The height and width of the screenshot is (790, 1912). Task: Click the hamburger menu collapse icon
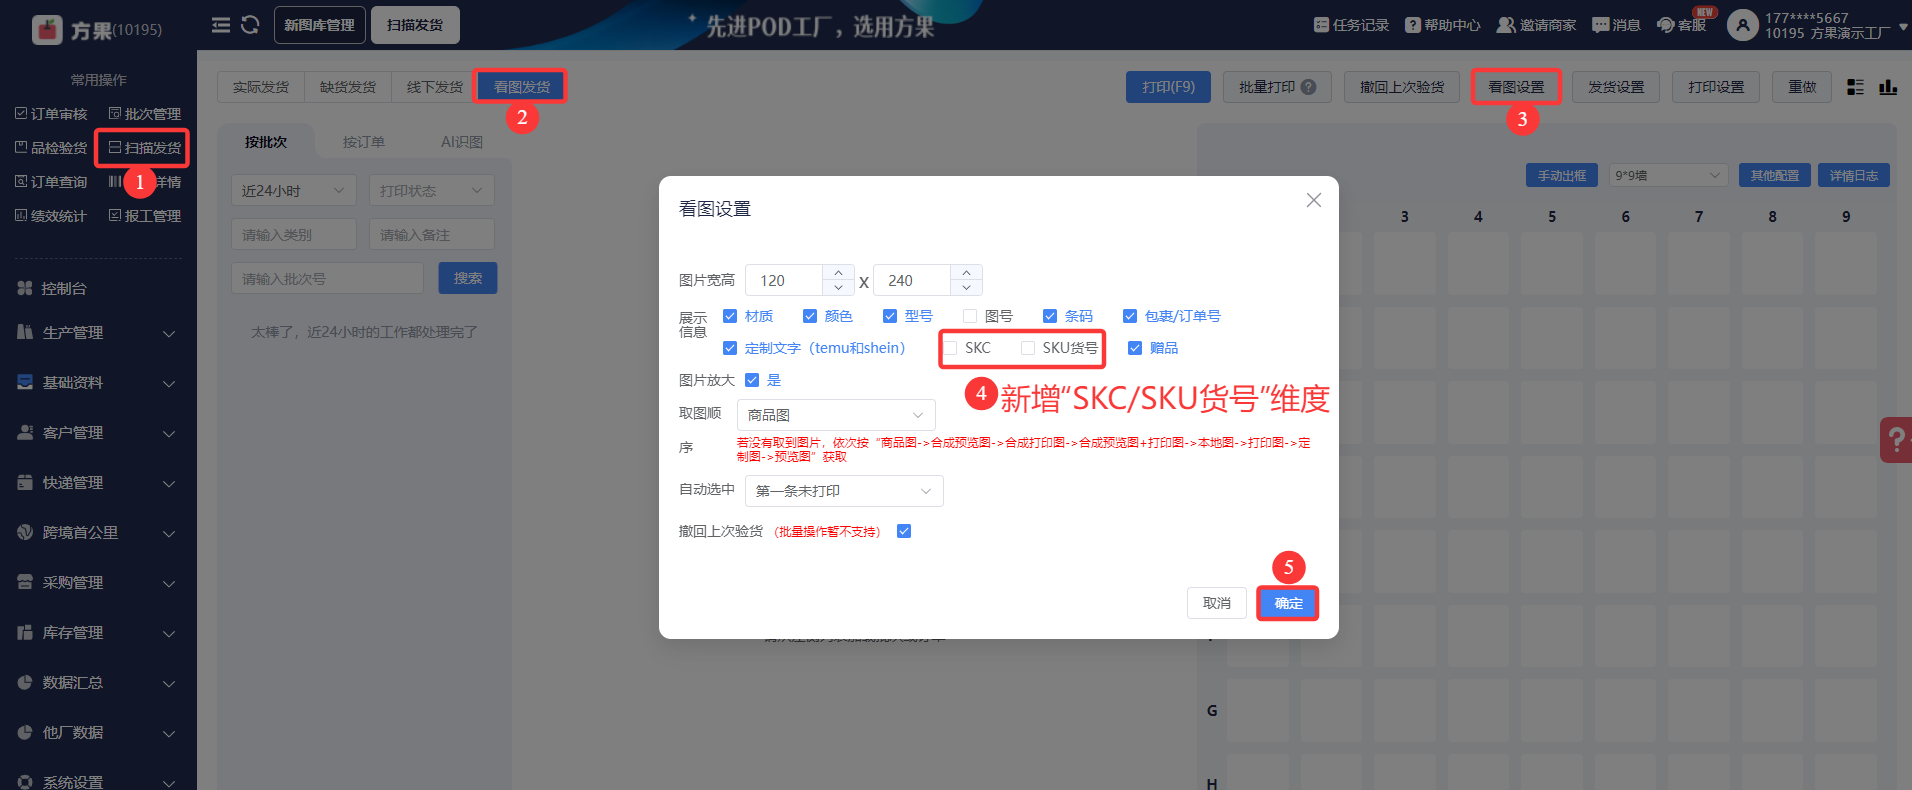click(221, 25)
